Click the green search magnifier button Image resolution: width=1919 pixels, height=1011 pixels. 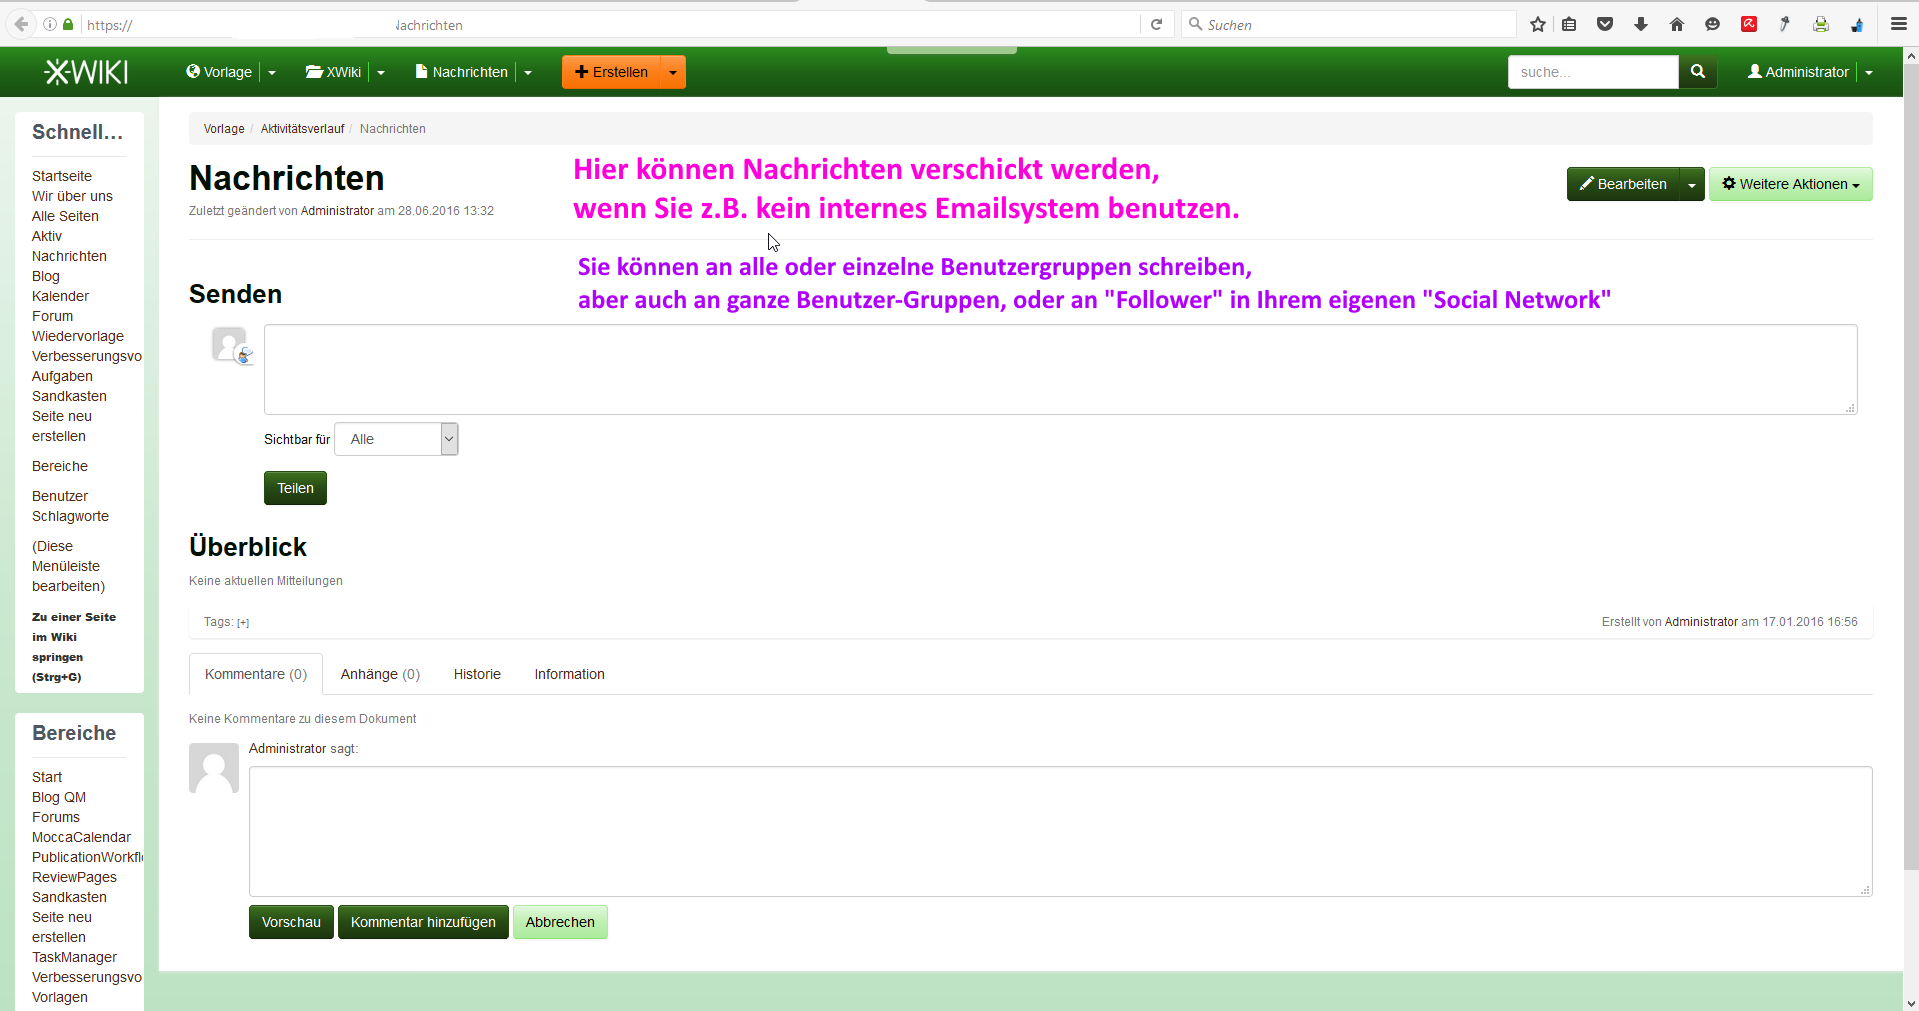(x=1697, y=72)
